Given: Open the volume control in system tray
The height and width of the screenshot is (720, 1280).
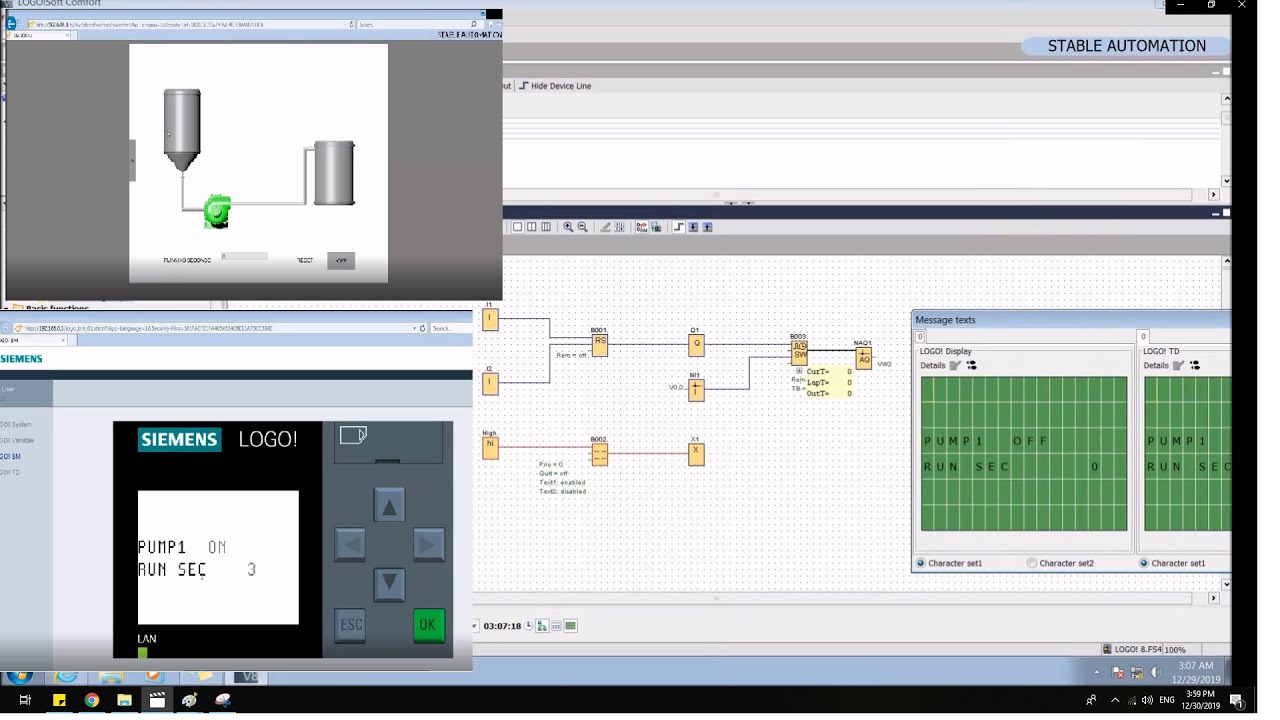Looking at the screenshot, I should click(x=1147, y=701).
